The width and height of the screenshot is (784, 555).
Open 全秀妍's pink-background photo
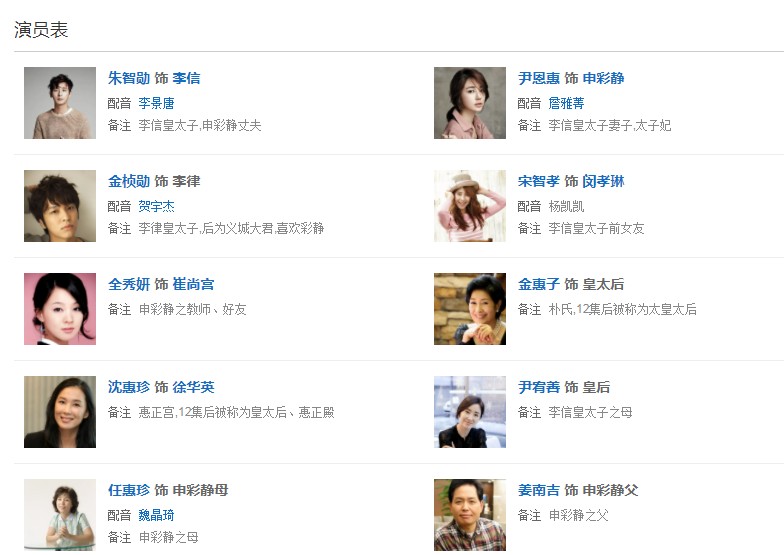coord(60,309)
